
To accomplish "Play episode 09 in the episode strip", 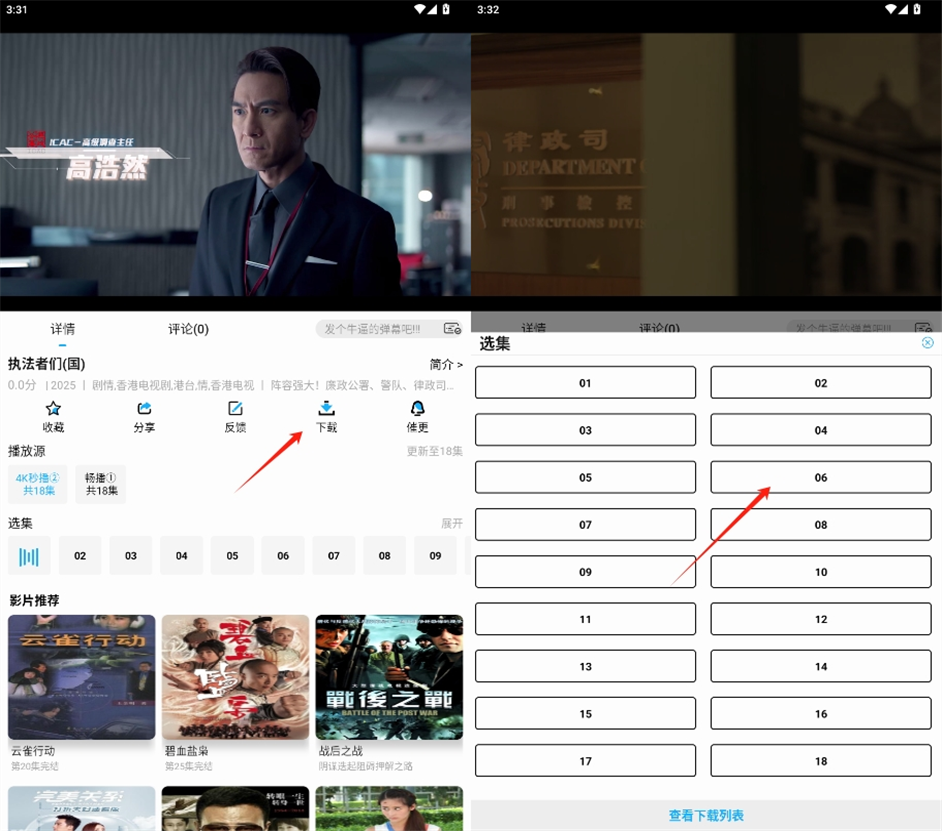I will click(x=436, y=556).
